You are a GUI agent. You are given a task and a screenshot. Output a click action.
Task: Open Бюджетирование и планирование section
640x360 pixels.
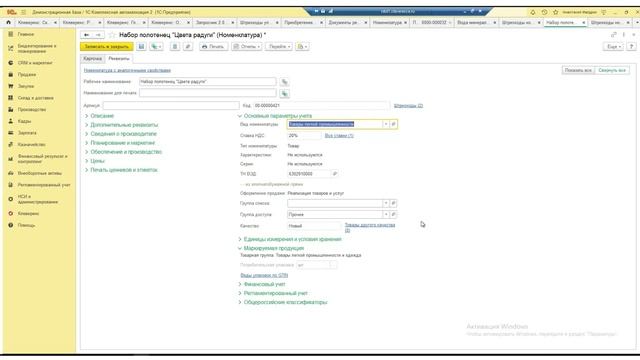(37, 49)
